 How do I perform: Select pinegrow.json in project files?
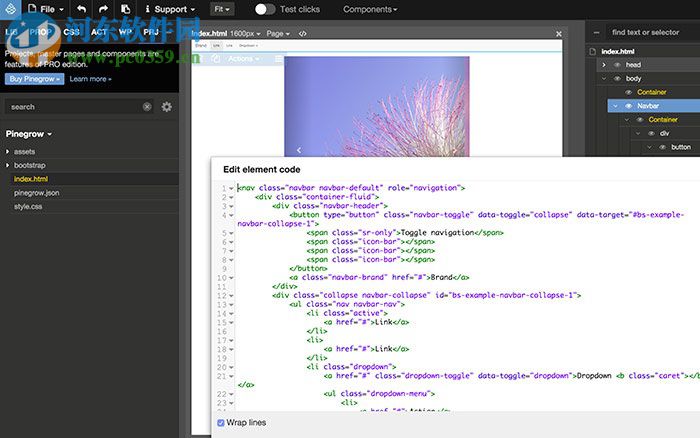pos(37,193)
